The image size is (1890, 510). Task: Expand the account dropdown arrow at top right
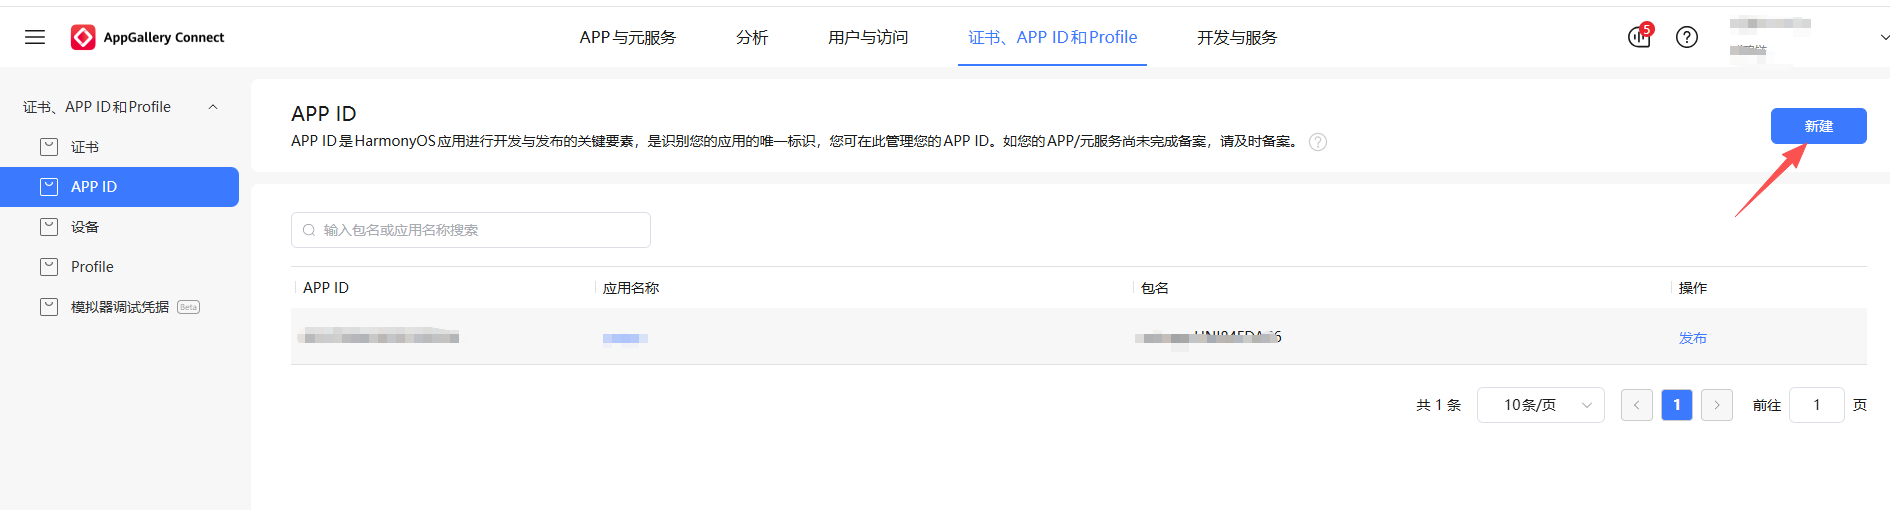(1884, 37)
